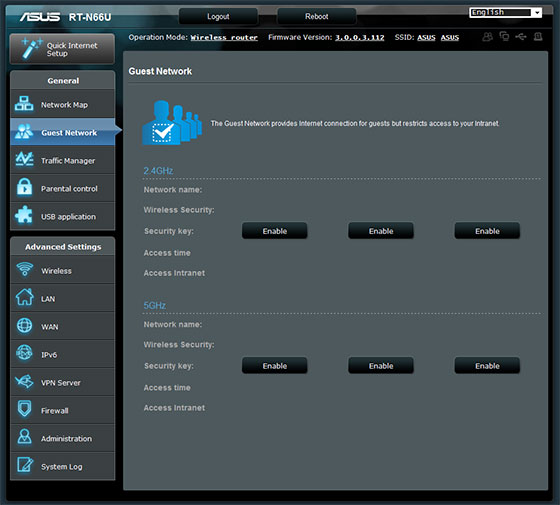Click the USB status icon in header
Viewport: 560px width, 505px height.
point(521,37)
